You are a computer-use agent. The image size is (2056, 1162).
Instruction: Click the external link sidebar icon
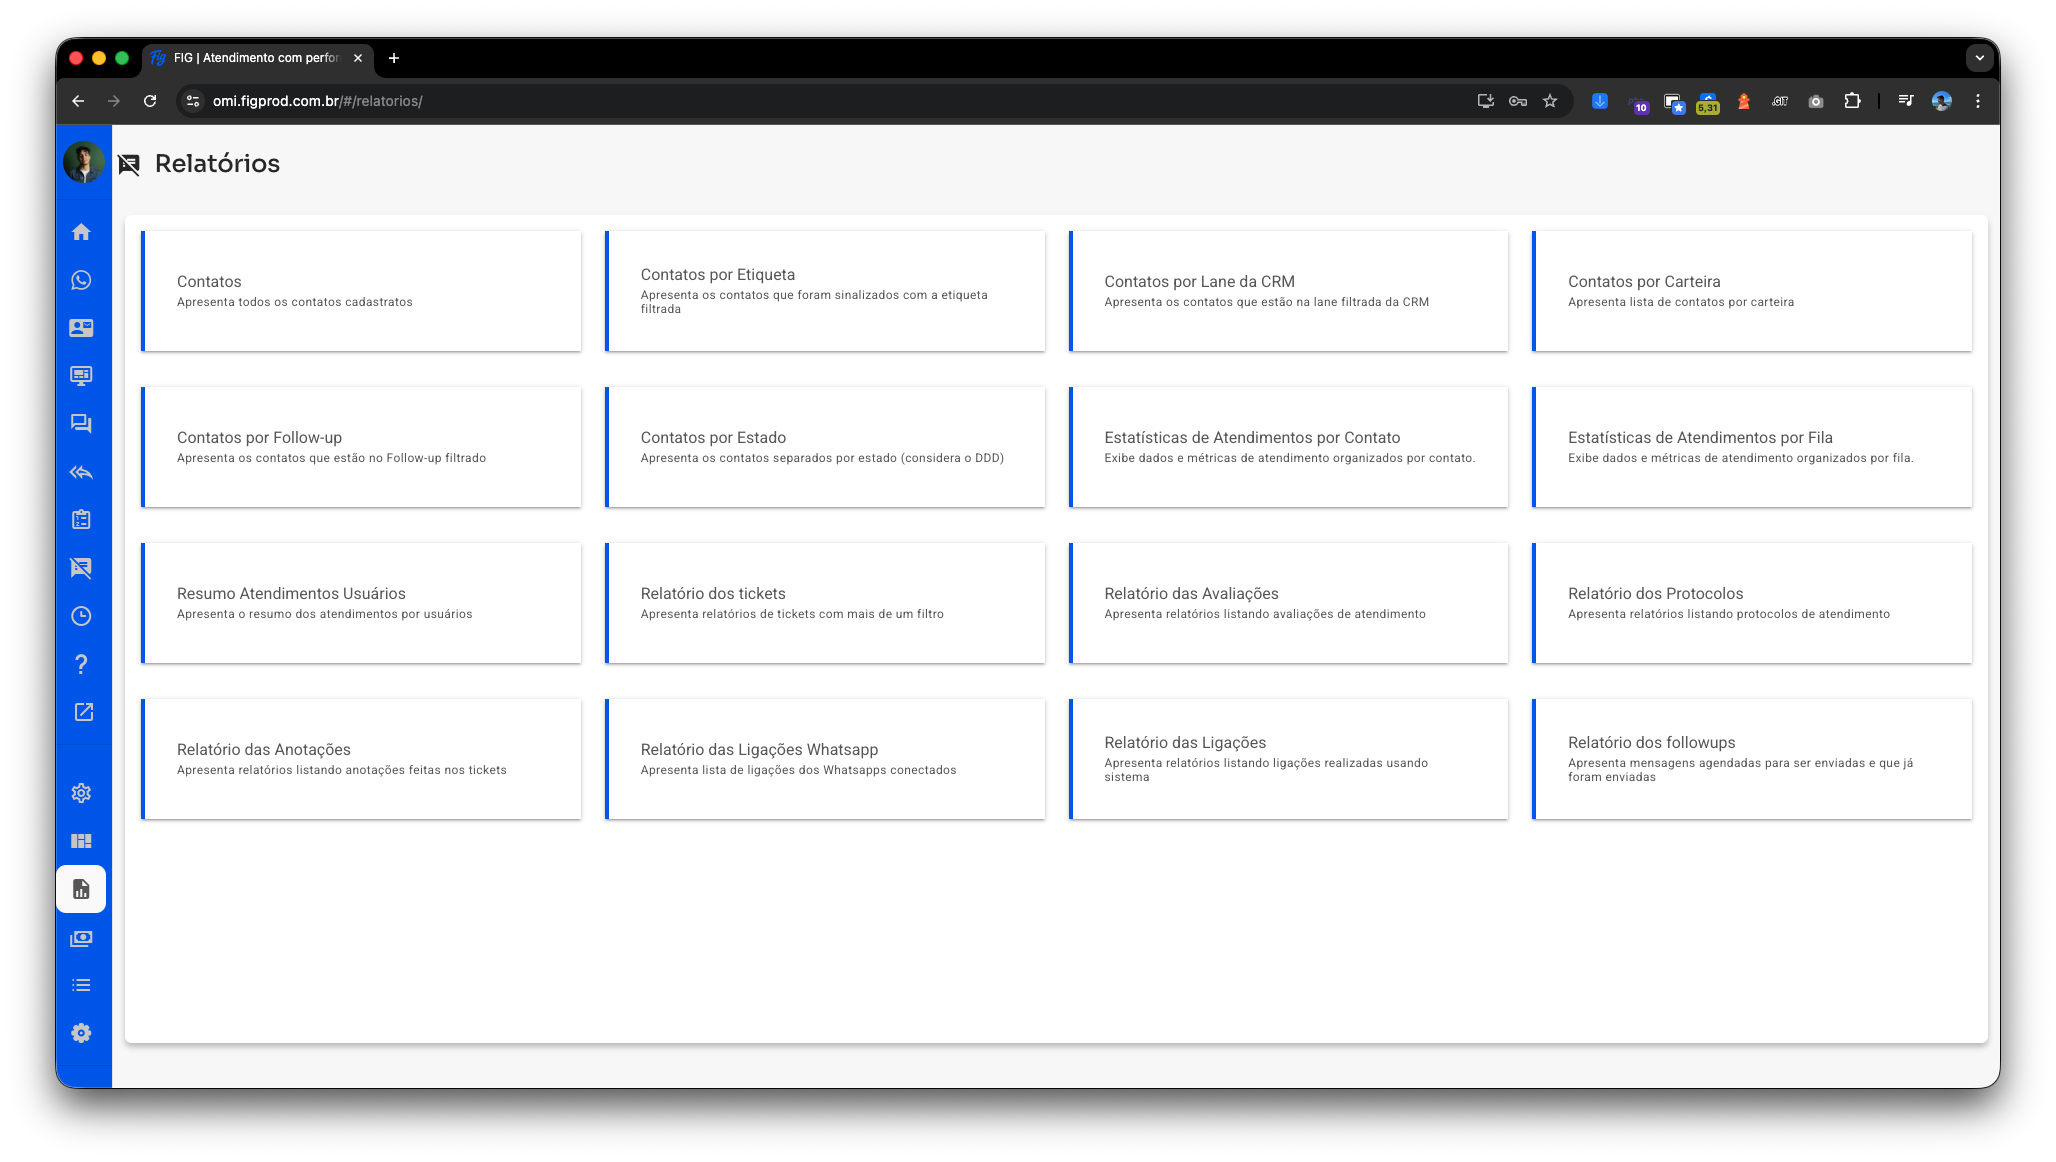(84, 712)
